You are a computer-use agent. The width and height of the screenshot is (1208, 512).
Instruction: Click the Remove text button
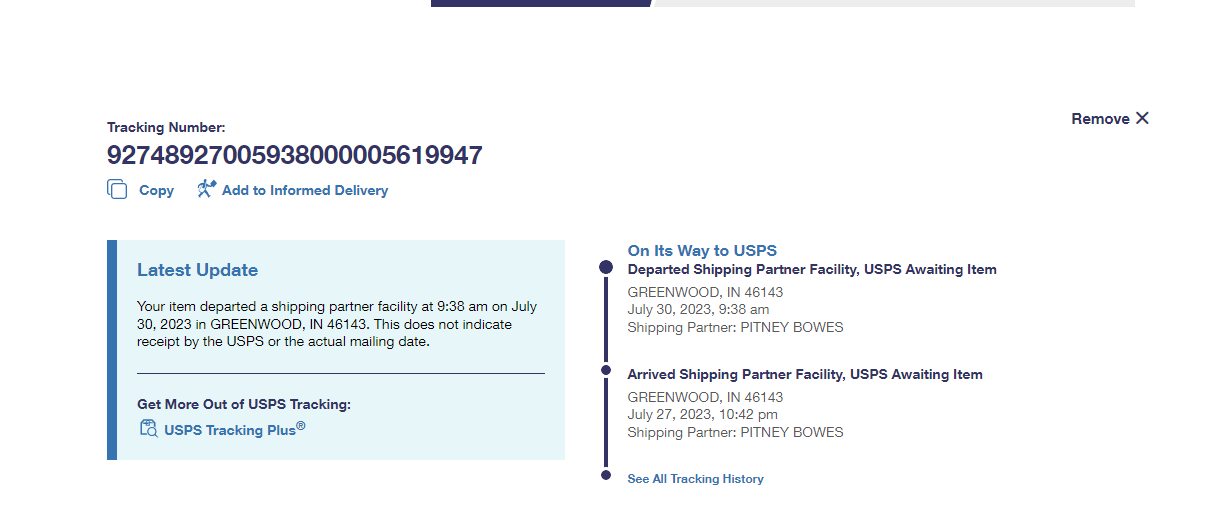[x=1100, y=119]
